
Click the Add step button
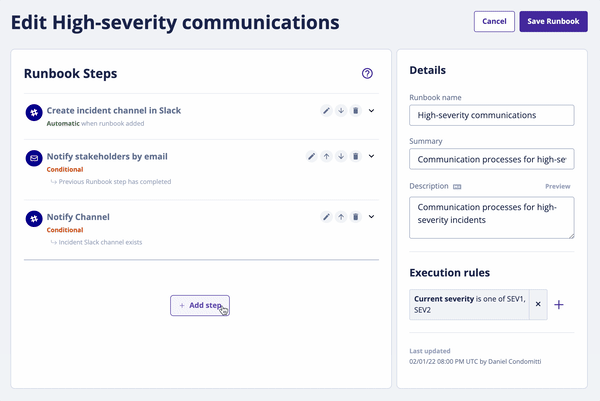point(200,305)
